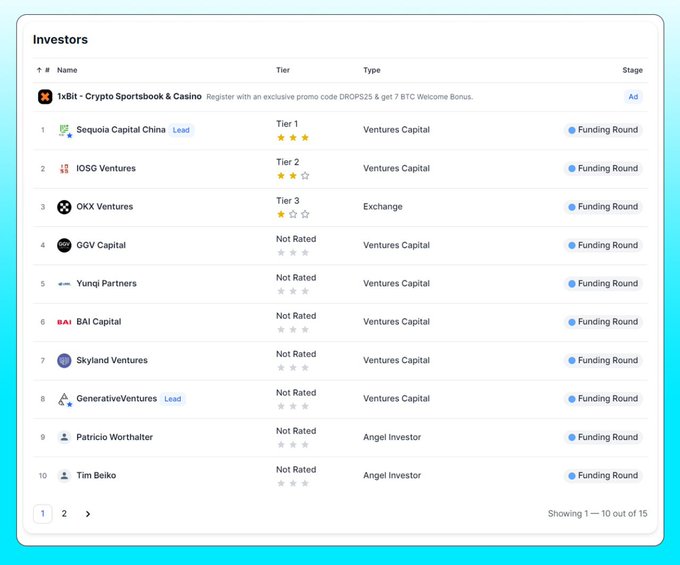Click Funding Round badge for GenerativeVentures
The height and width of the screenshot is (565, 680).
[x=603, y=399]
